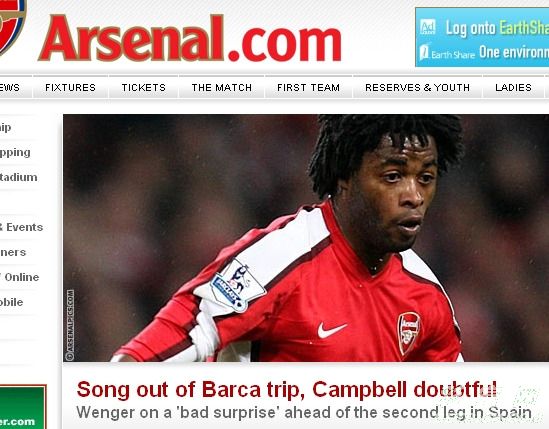Open 'Song out of Barca trip' headline
549x429 pixels.
pyautogui.click(x=286, y=389)
